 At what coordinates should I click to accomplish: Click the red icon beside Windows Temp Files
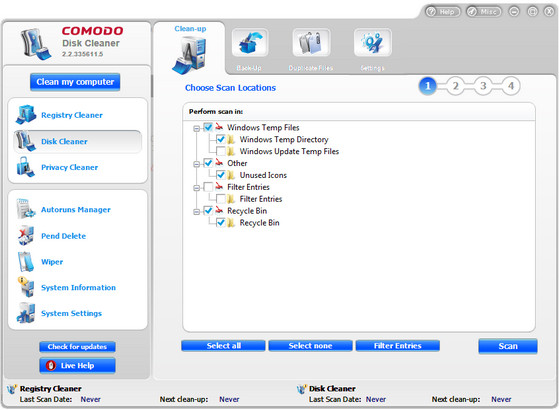point(220,127)
